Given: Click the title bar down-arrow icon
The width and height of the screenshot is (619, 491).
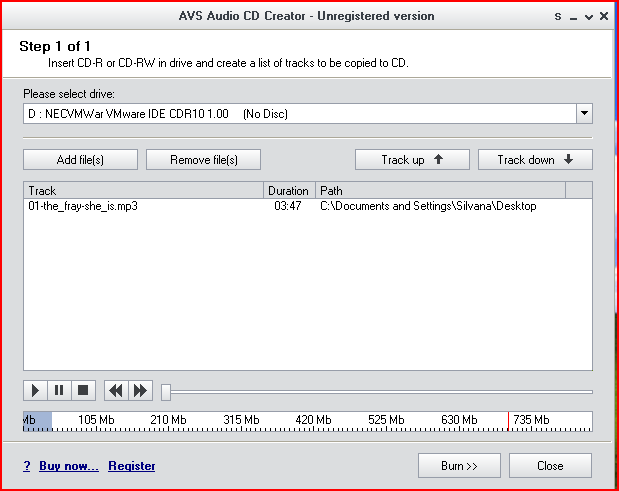Looking at the screenshot, I should point(589,17).
